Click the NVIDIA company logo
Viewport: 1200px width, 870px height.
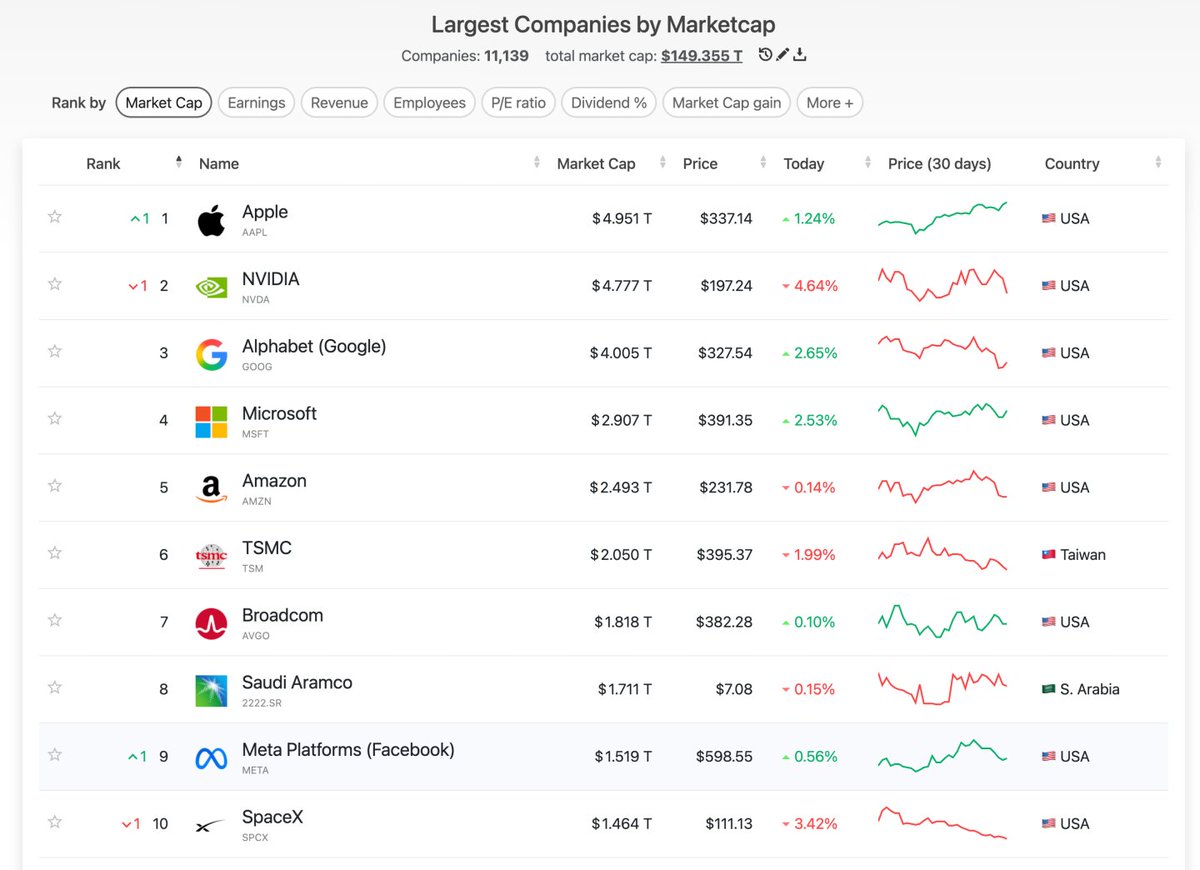tap(211, 287)
